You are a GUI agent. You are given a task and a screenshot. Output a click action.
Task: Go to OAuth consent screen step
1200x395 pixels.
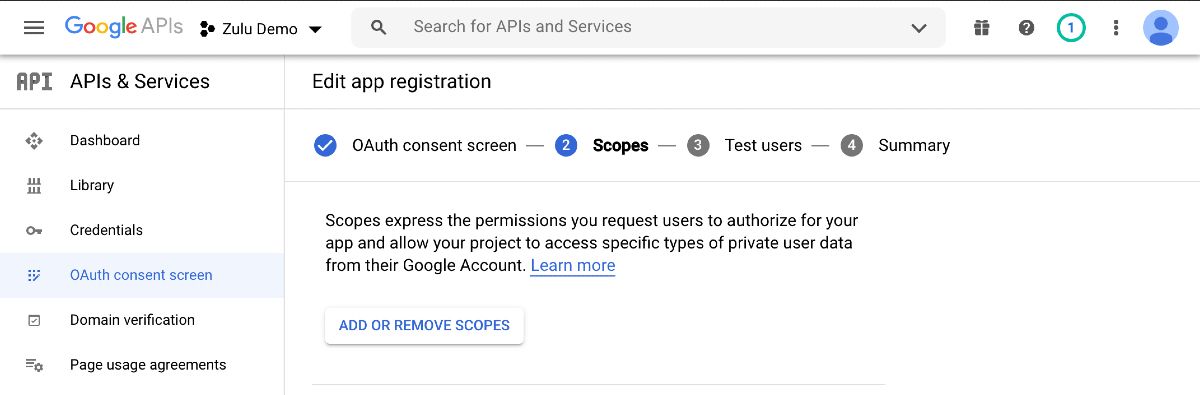416,146
